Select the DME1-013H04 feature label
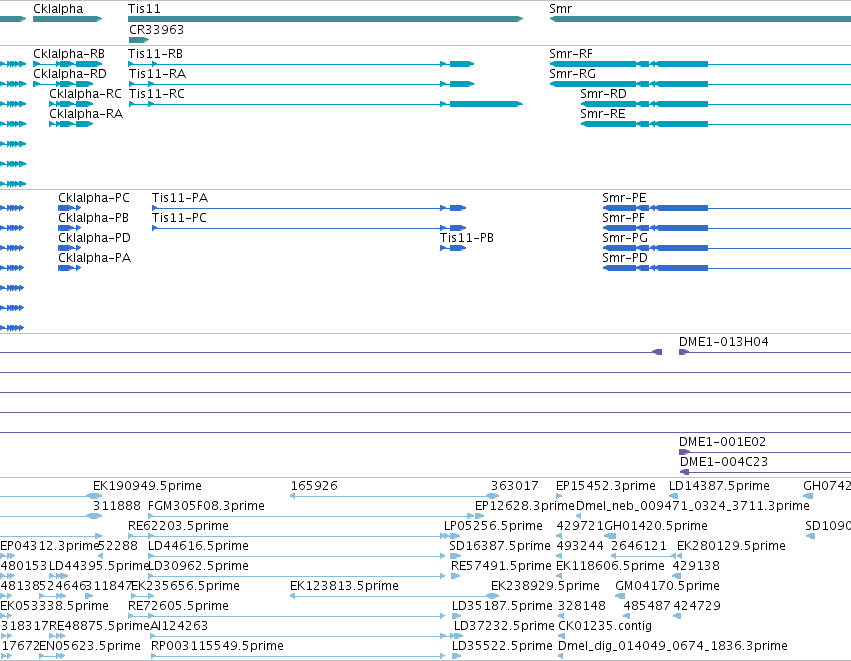The image size is (851, 661). (x=723, y=342)
